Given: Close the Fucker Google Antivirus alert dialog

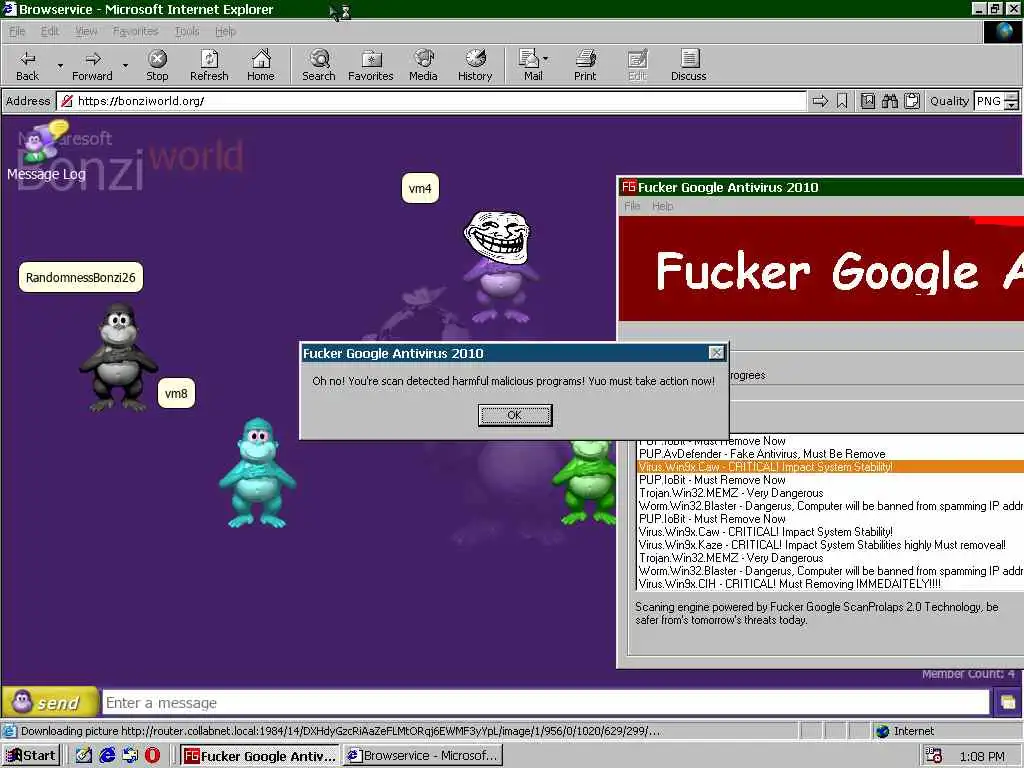Looking at the screenshot, I should [x=716, y=353].
